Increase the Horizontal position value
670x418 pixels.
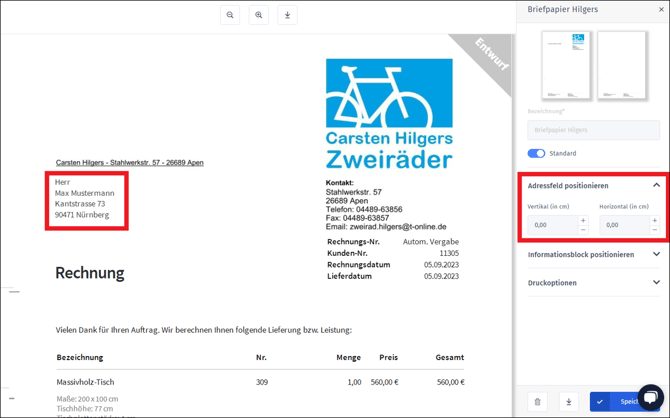[x=655, y=220]
